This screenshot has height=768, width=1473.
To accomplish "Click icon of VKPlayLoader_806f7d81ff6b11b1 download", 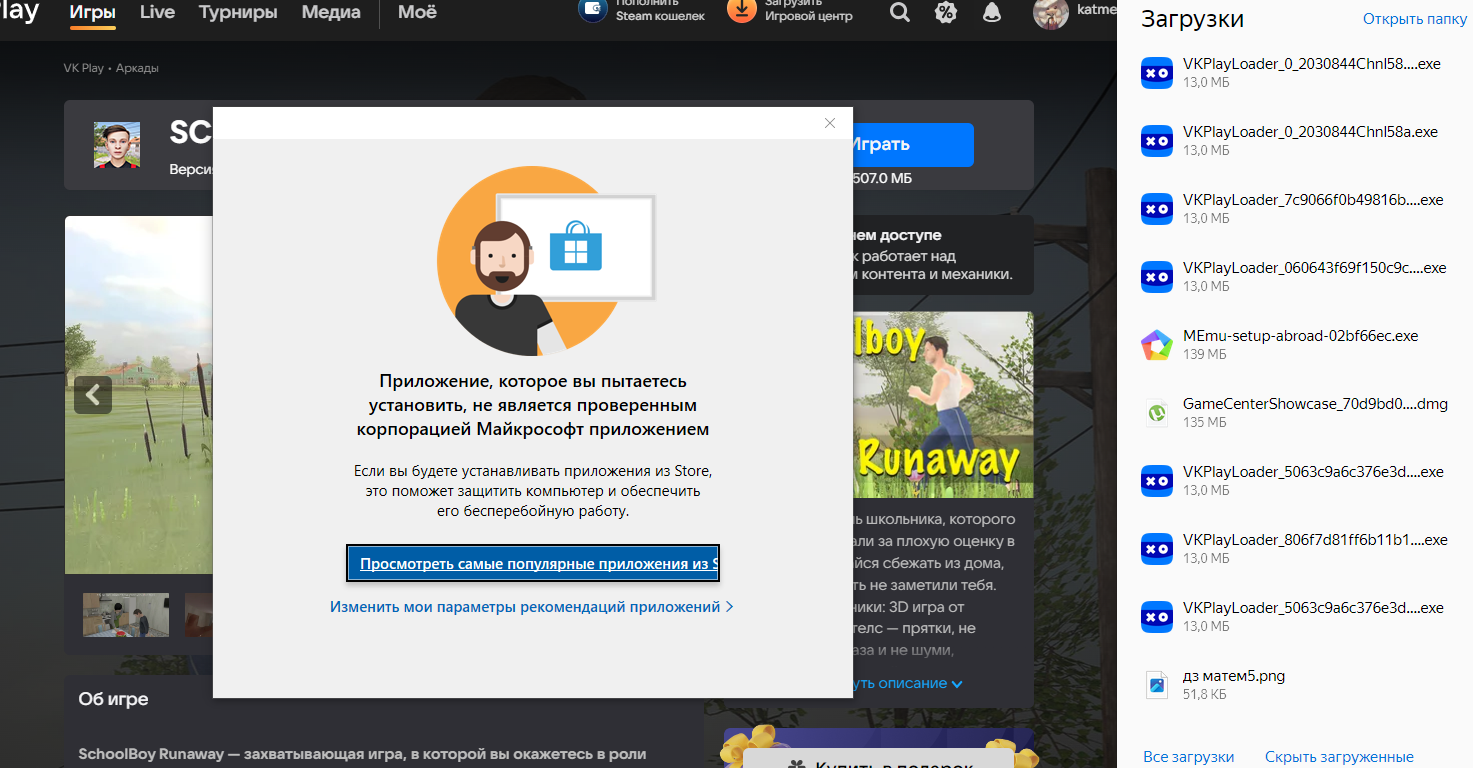I will pos(1157,549).
